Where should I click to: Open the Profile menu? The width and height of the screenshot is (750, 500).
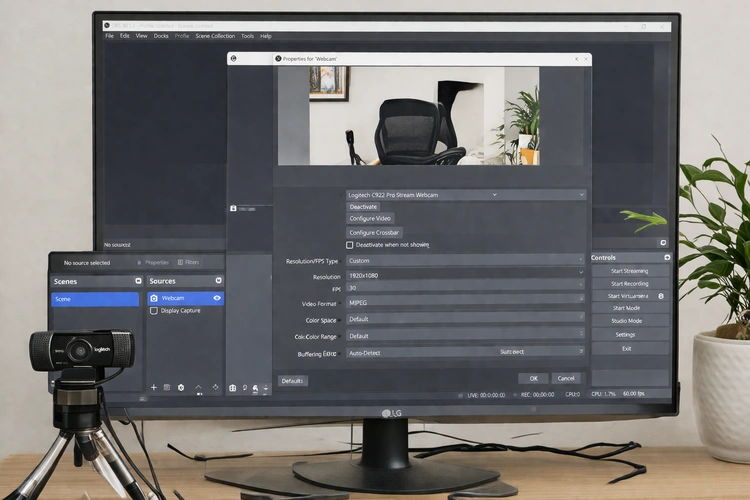182,36
